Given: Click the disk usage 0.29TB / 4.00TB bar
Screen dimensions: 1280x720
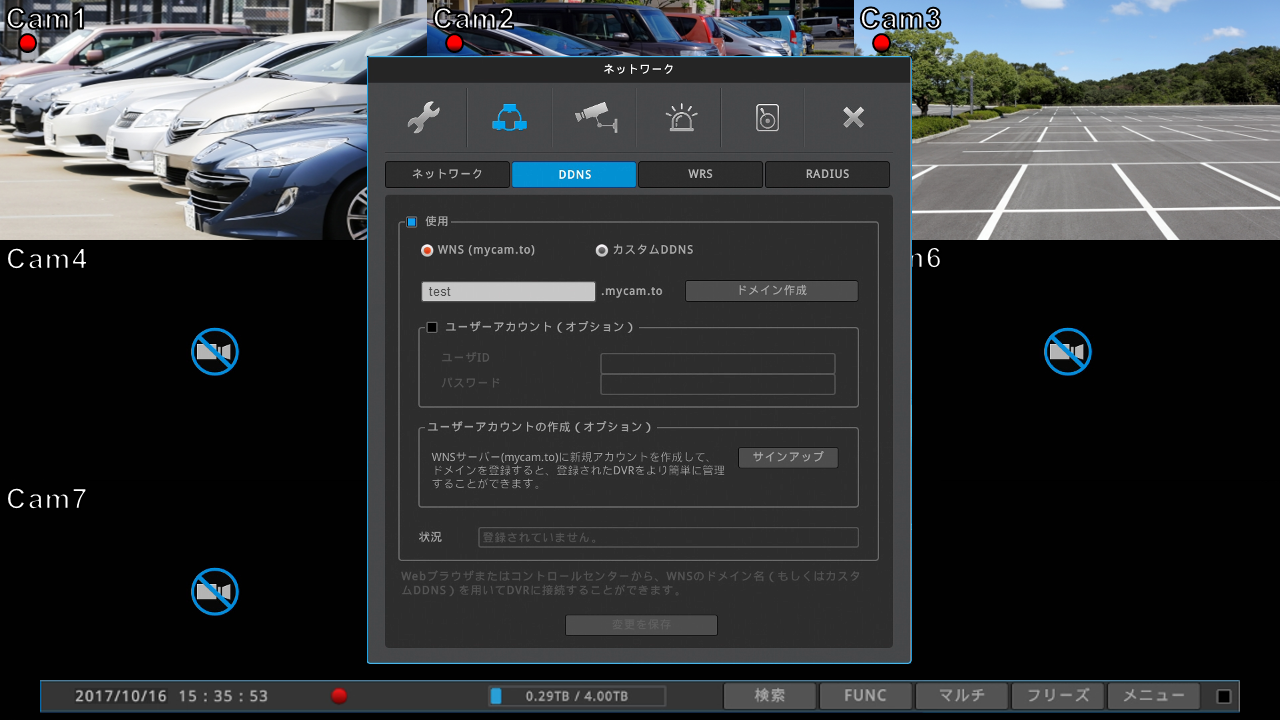Looking at the screenshot, I should coord(577,696).
